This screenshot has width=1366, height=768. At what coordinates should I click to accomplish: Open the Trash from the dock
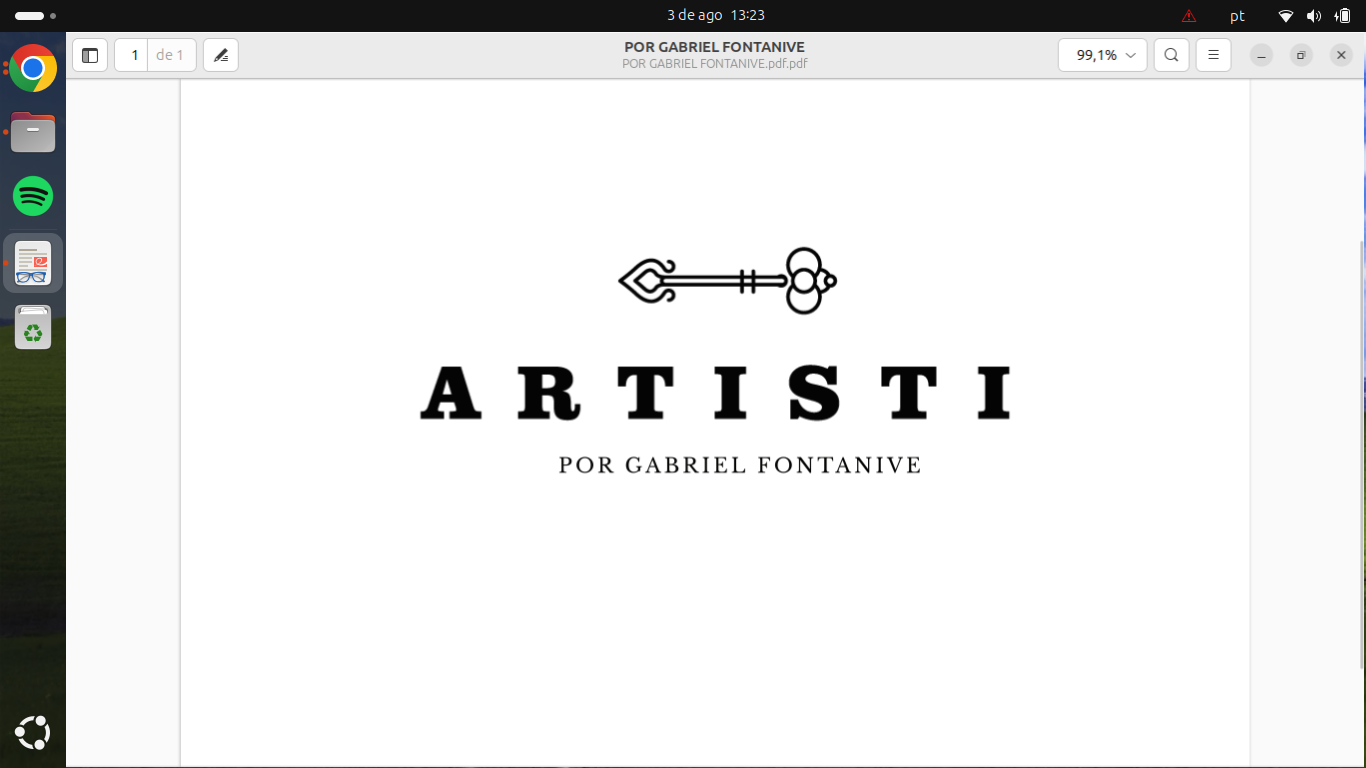click(33, 328)
